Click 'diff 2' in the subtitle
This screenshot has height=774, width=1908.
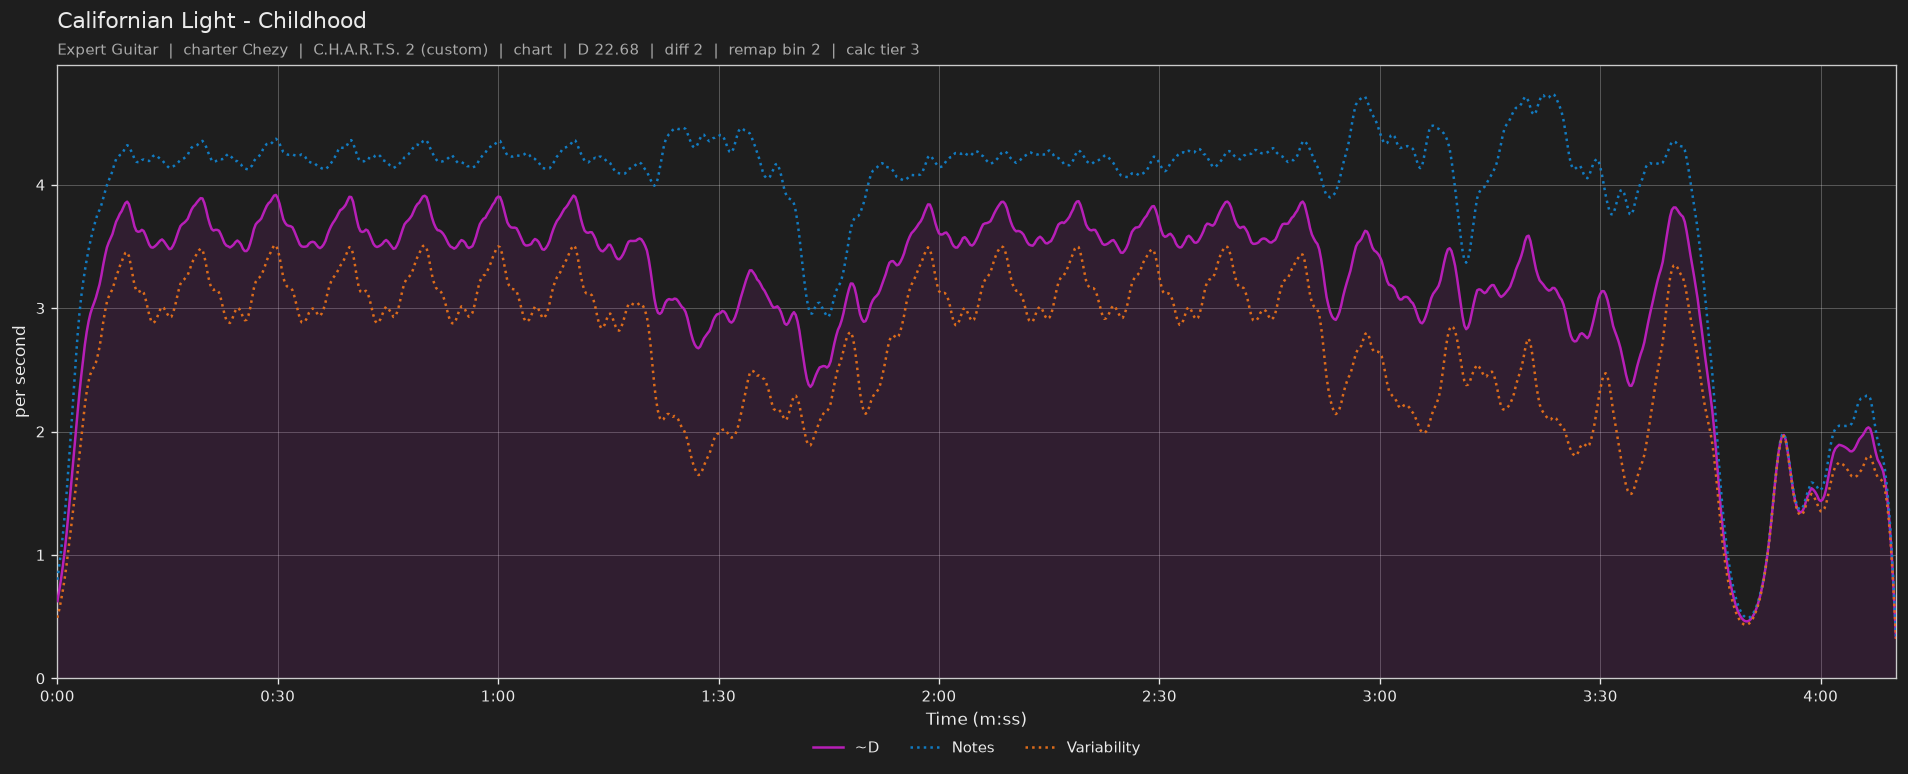[x=683, y=50]
